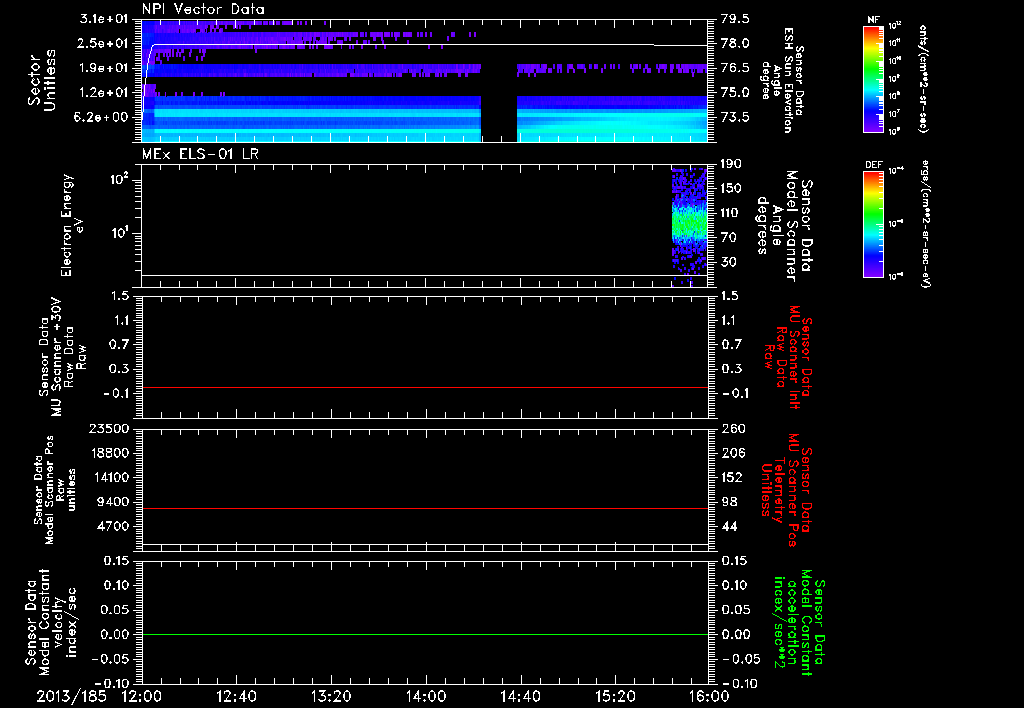This screenshot has height=708, width=1024.
Task: Click the red line in MU Scanner +30V plot
Action: pyautogui.click(x=425, y=387)
